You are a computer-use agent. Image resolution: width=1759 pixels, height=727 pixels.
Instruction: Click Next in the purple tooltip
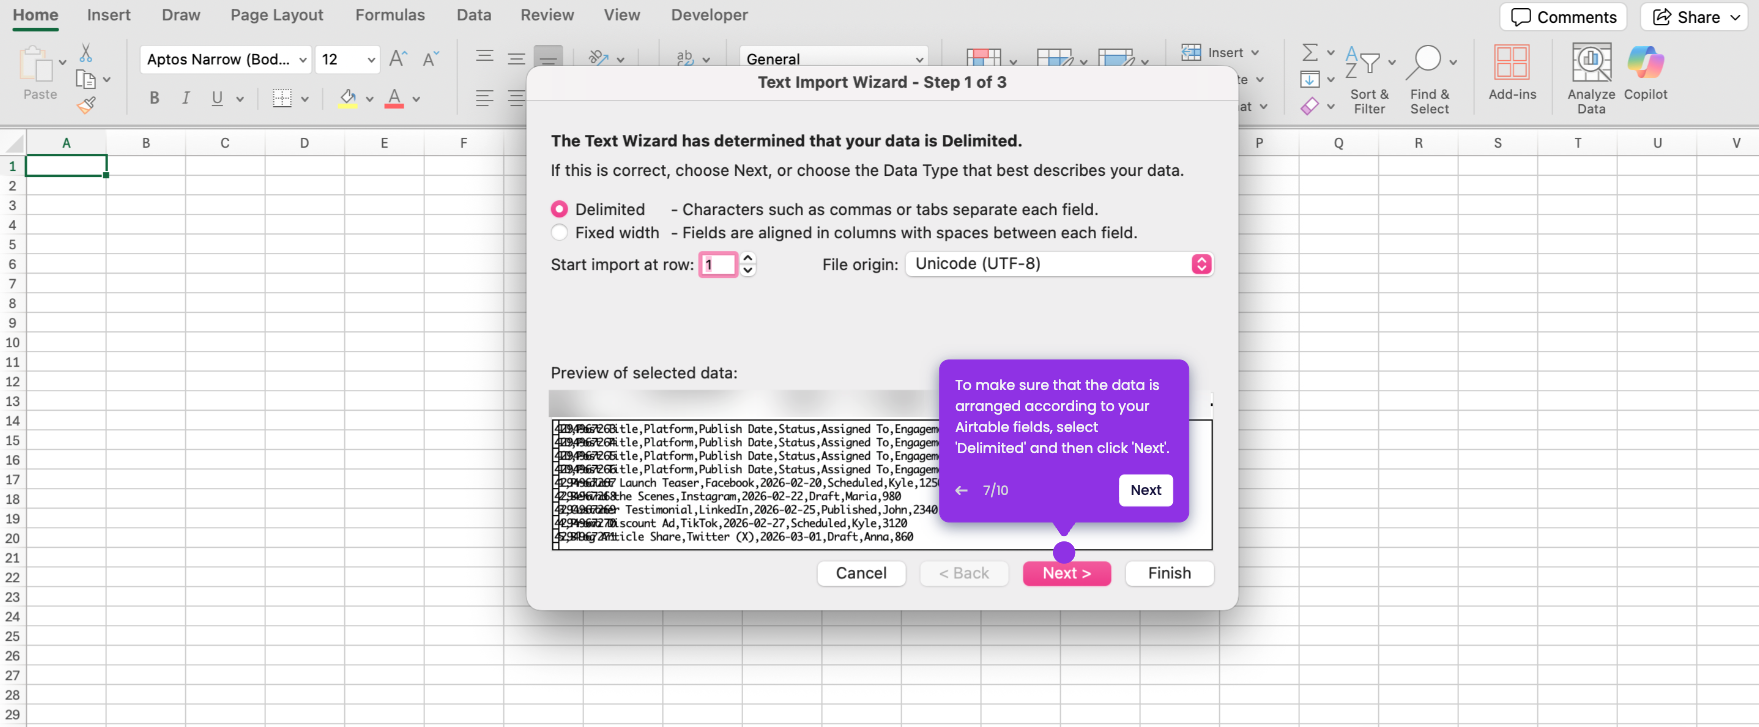click(x=1146, y=490)
